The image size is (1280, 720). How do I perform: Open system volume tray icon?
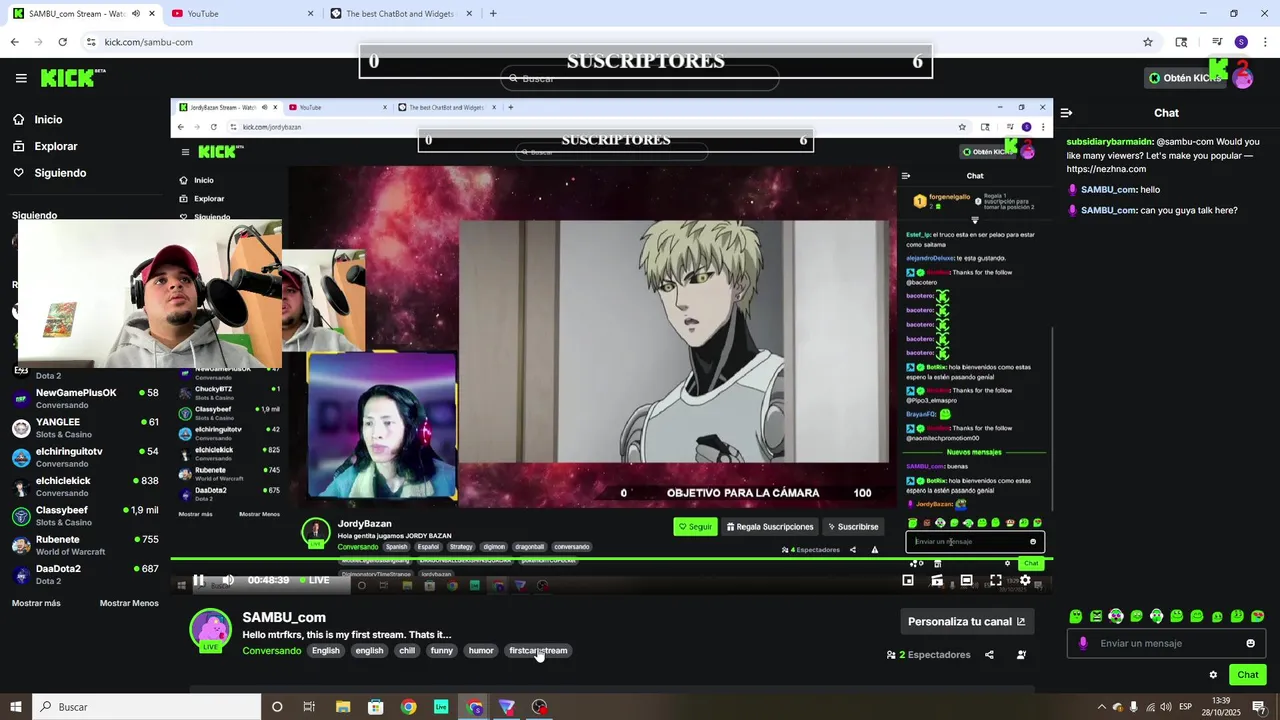1166,707
